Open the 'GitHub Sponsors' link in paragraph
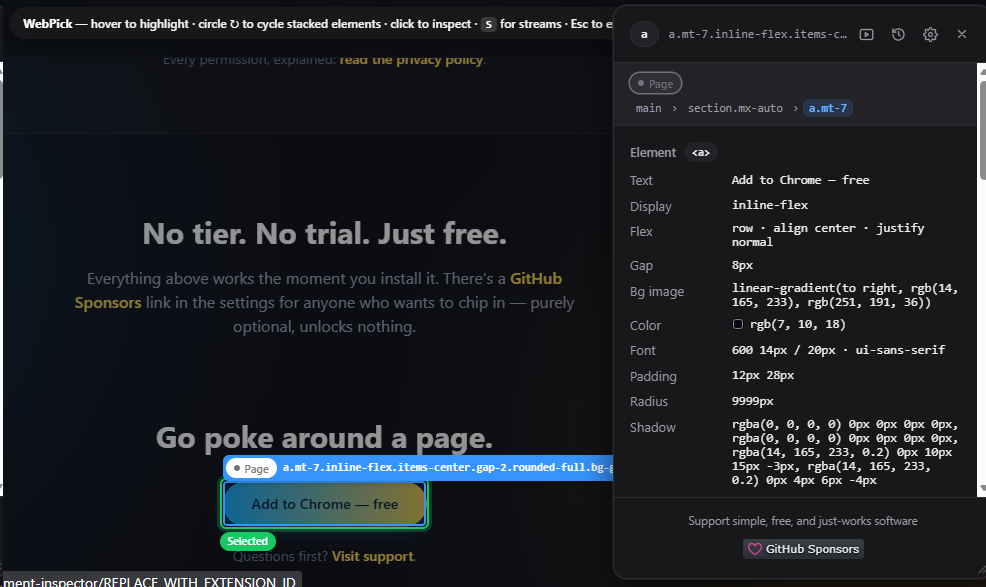This screenshot has height=587, width=986. point(318,291)
